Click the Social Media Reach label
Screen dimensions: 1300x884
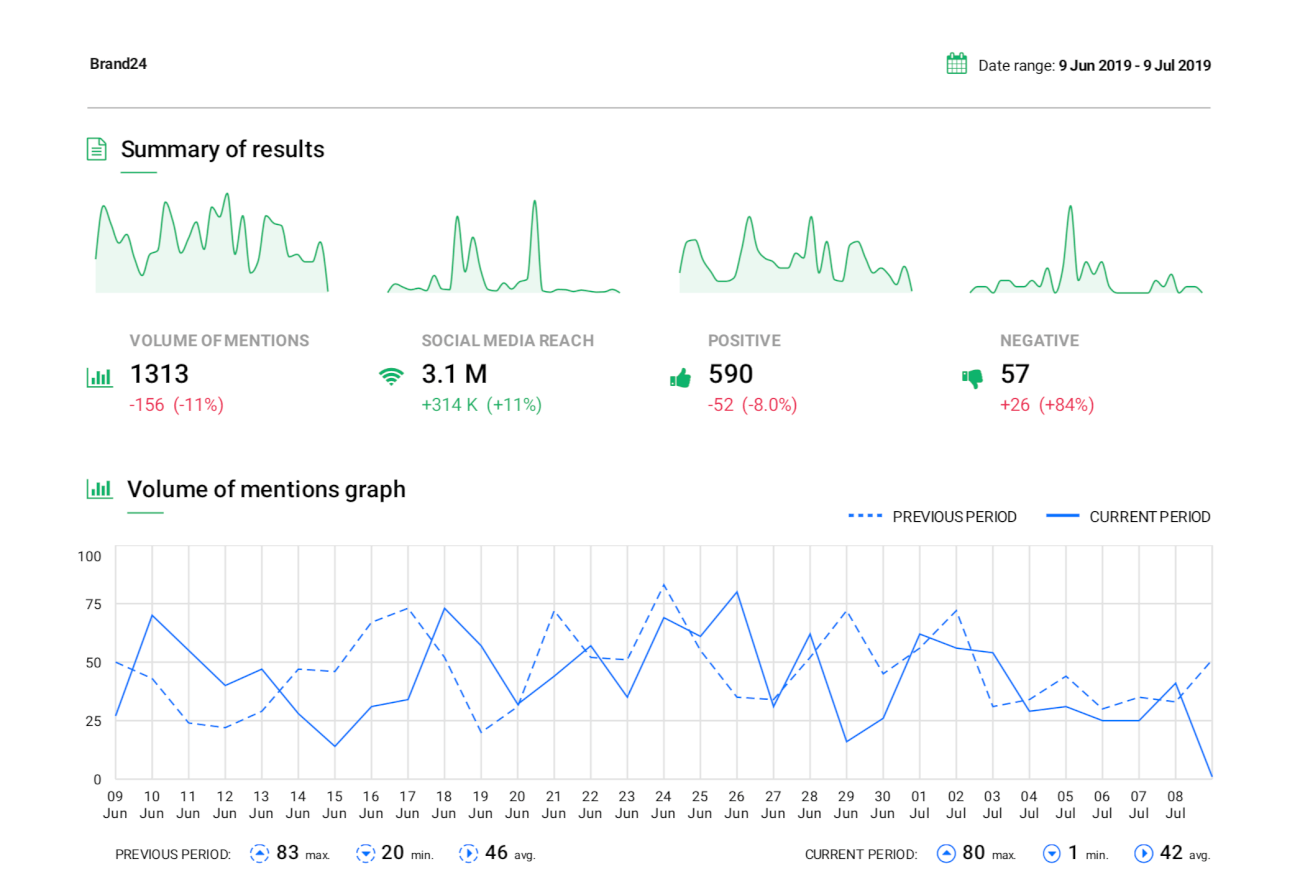508,340
